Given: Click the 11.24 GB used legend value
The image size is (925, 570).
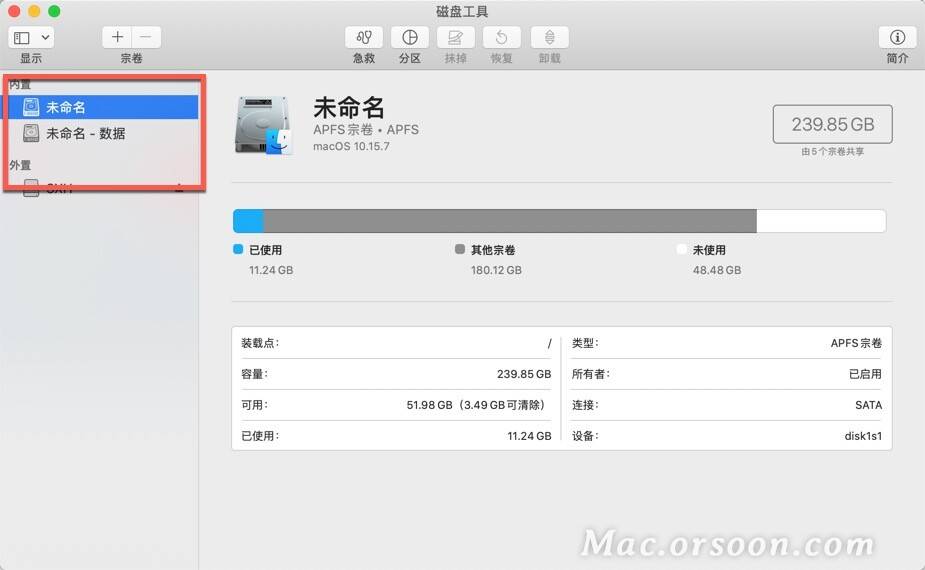Looking at the screenshot, I should point(271,270).
